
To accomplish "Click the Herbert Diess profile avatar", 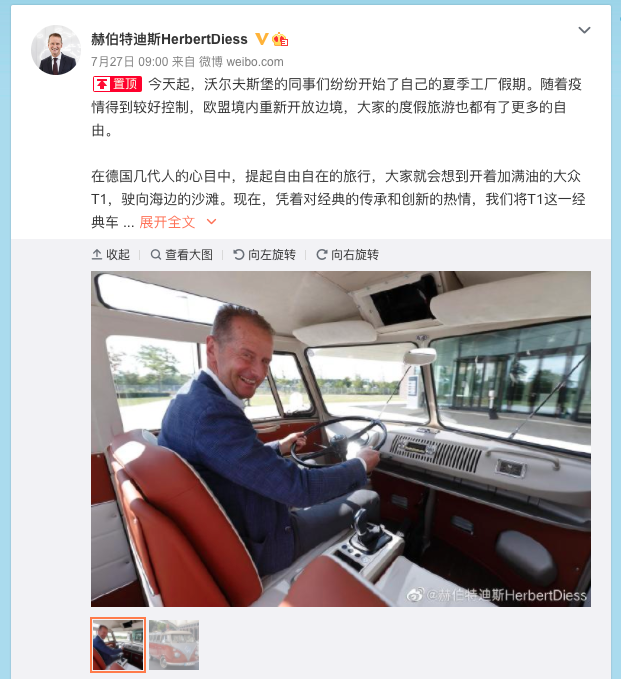I will pos(56,50).
